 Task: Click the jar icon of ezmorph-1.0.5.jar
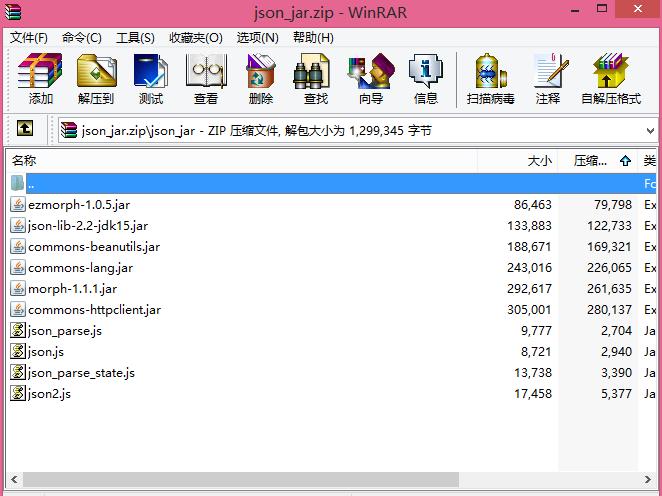tap(18, 204)
